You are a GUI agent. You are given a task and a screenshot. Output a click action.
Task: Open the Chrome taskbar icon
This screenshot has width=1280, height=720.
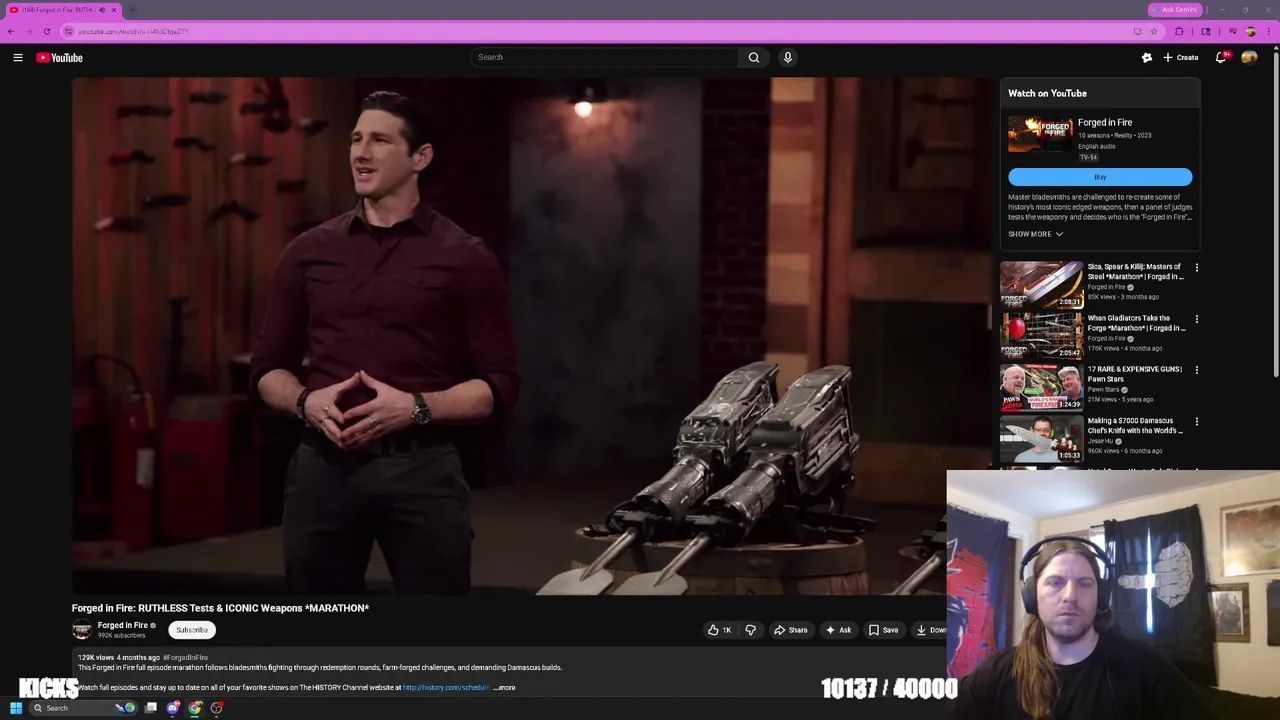[195, 708]
